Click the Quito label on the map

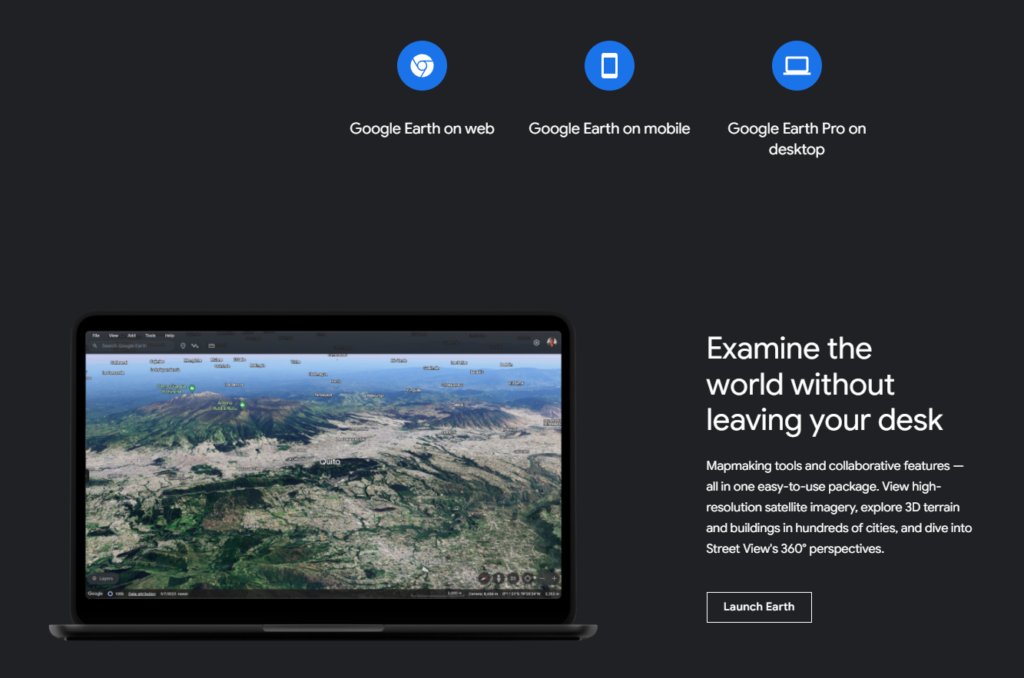point(329,461)
